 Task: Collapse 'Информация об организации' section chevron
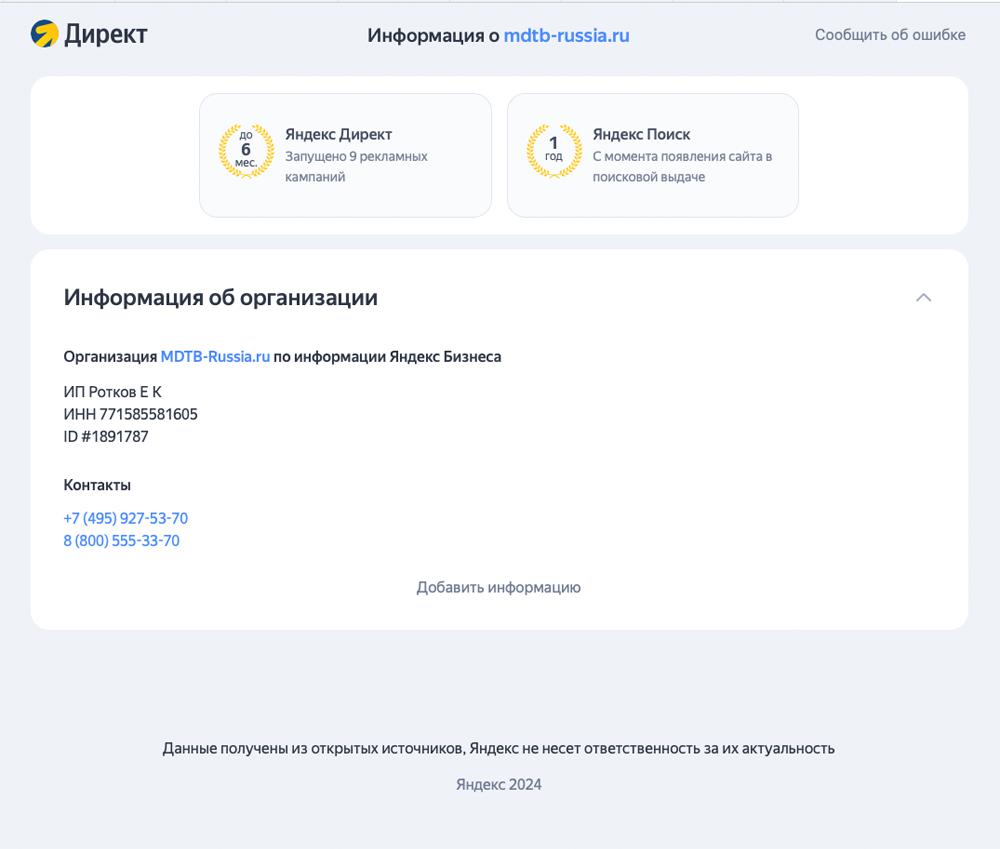(923, 297)
